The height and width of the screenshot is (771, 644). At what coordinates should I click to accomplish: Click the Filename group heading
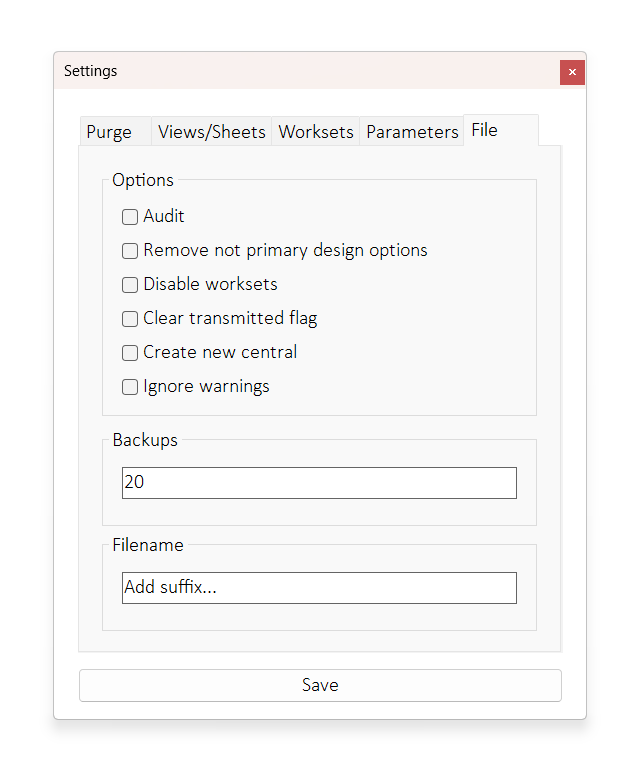[148, 545]
